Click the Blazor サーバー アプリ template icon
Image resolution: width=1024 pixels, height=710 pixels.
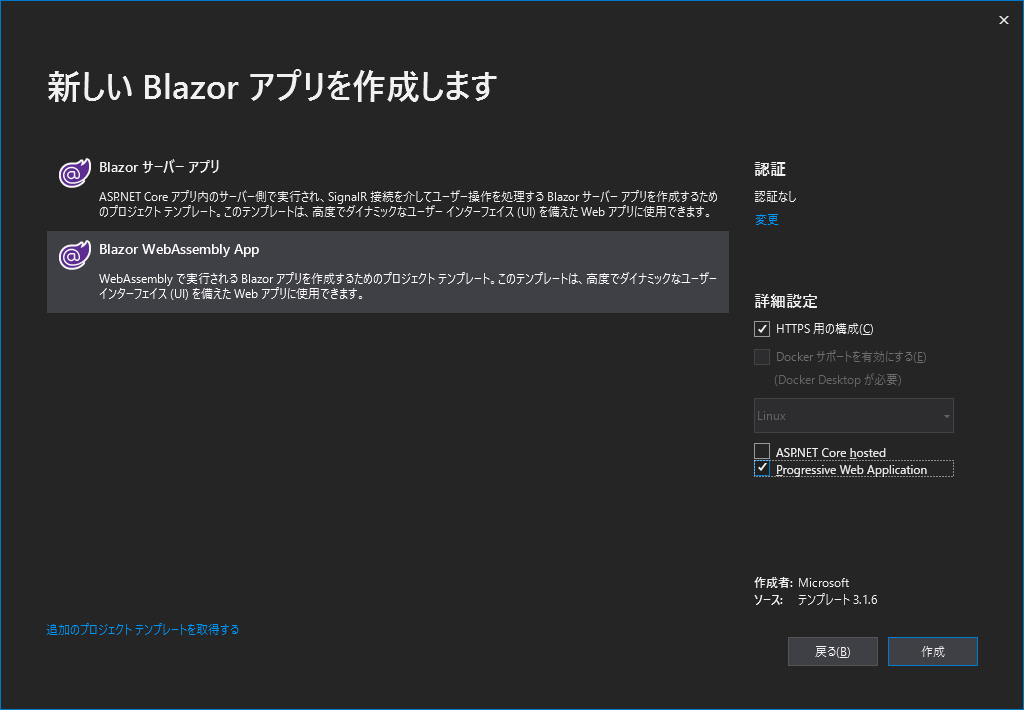coord(74,173)
